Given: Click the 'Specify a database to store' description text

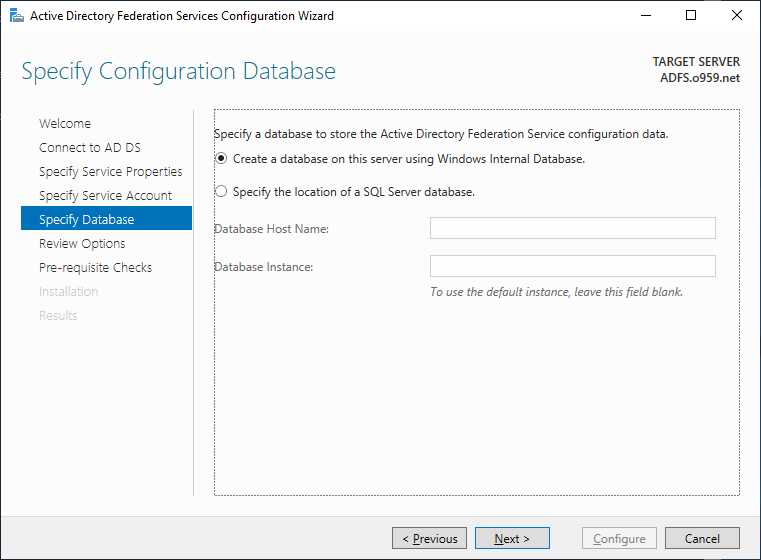Looking at the screenshot, I should point(441,134).
